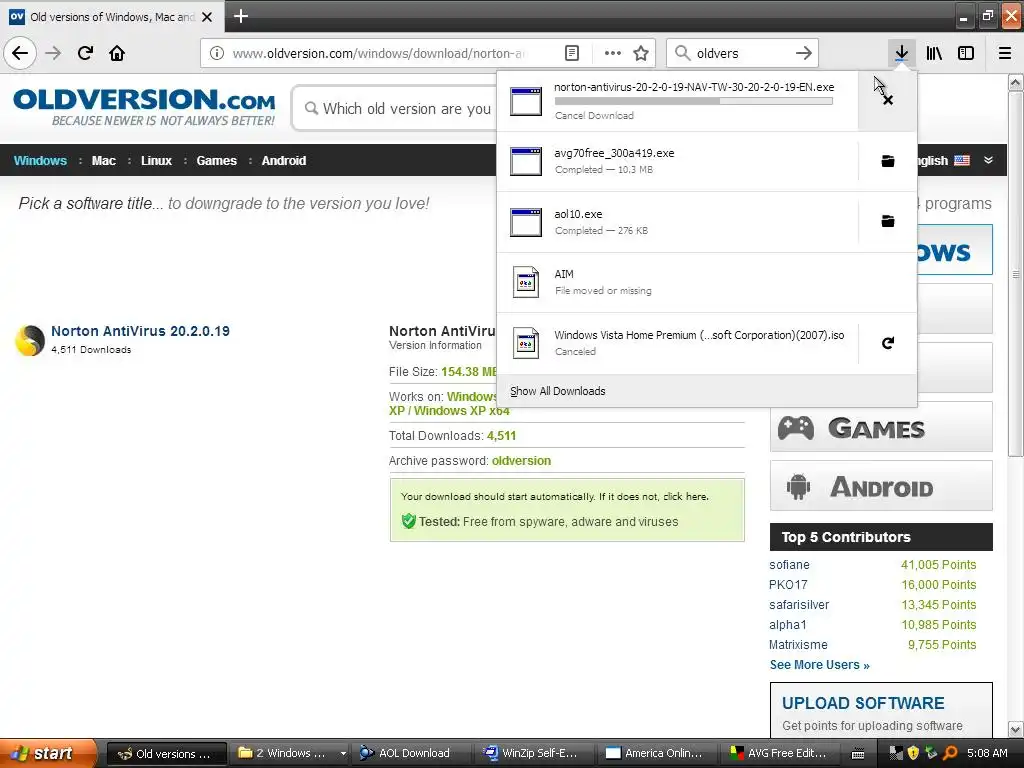The width and height of the screenshot is (1024, 768).
Task: View site information icon in address bar
Action: point(217,53)
